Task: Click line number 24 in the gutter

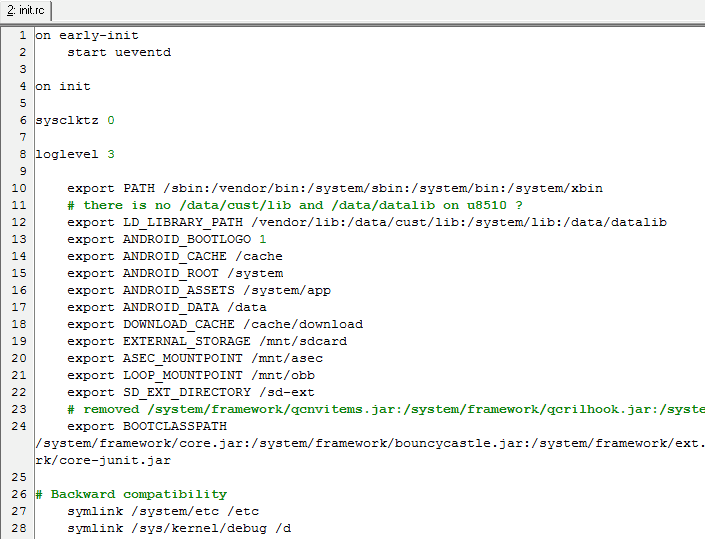Action: click(x=19, y=426)
